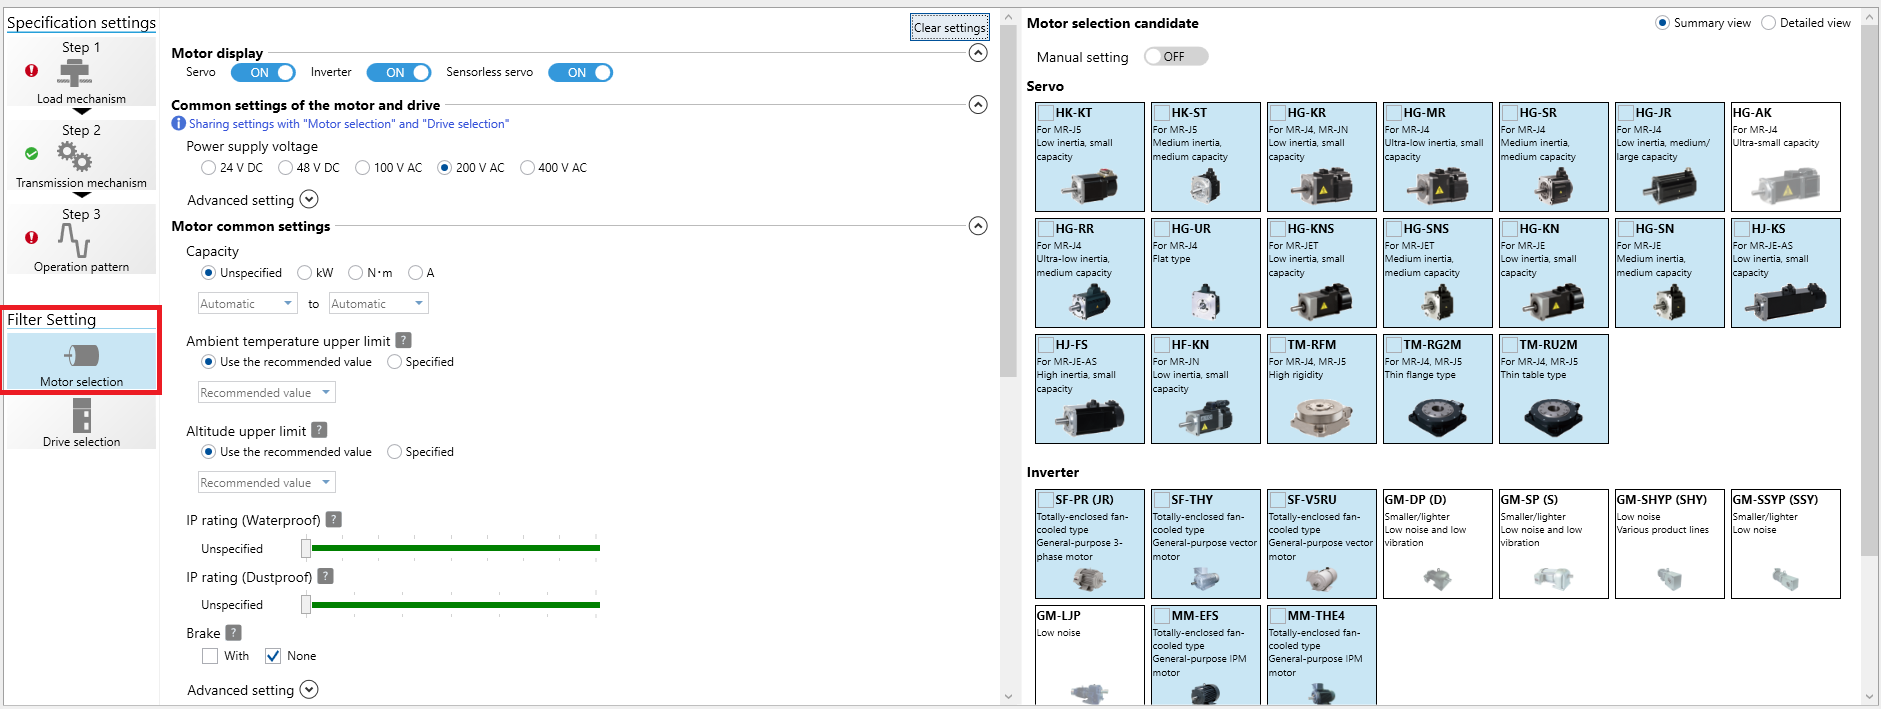Turn on the Manual setting switch
The image size is (1881, 709).
1176,56
